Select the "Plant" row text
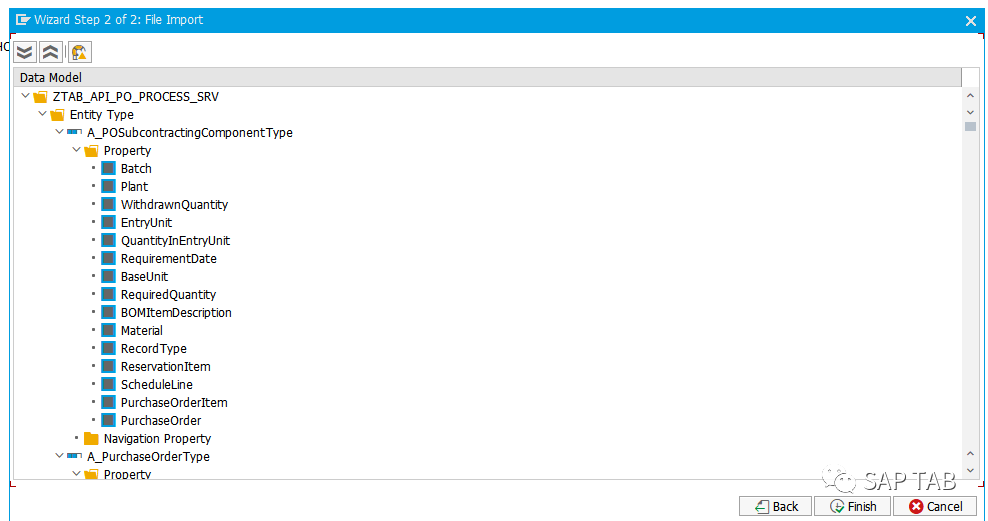 coord(134,186)
